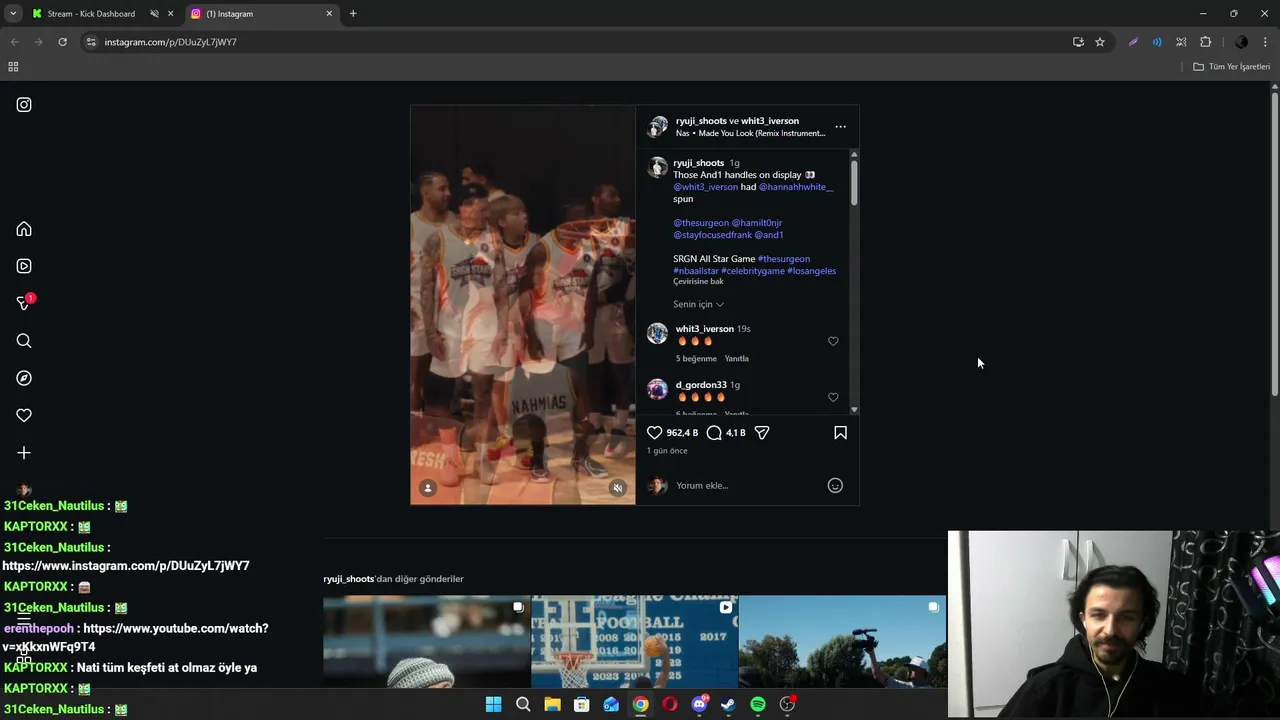
Task: Open the Nas Made You Look audio link
Action: point(750,133)
